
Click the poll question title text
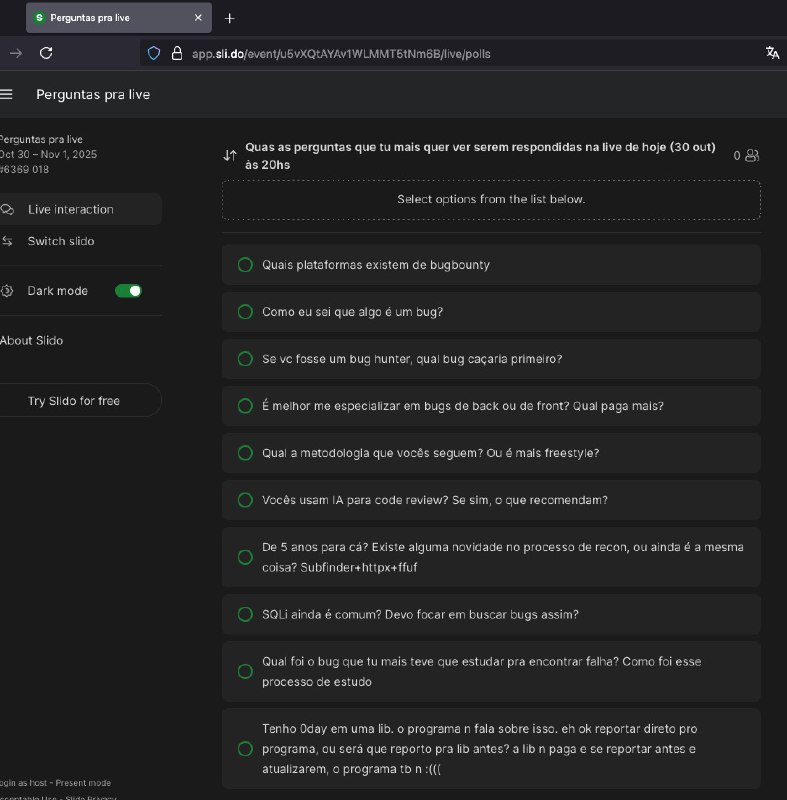click(x=480, y=156)
